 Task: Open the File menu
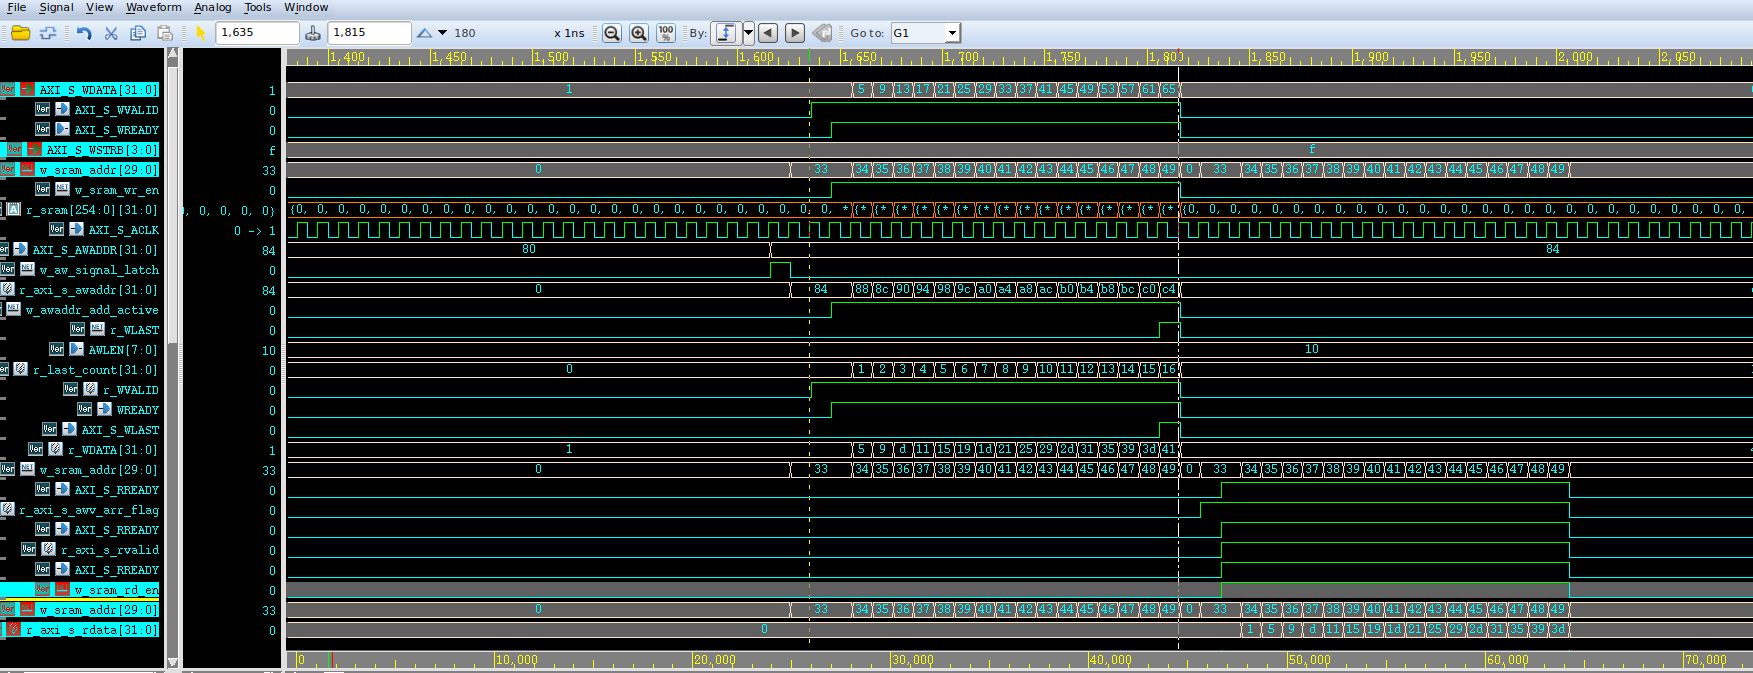tap(16, 7)
